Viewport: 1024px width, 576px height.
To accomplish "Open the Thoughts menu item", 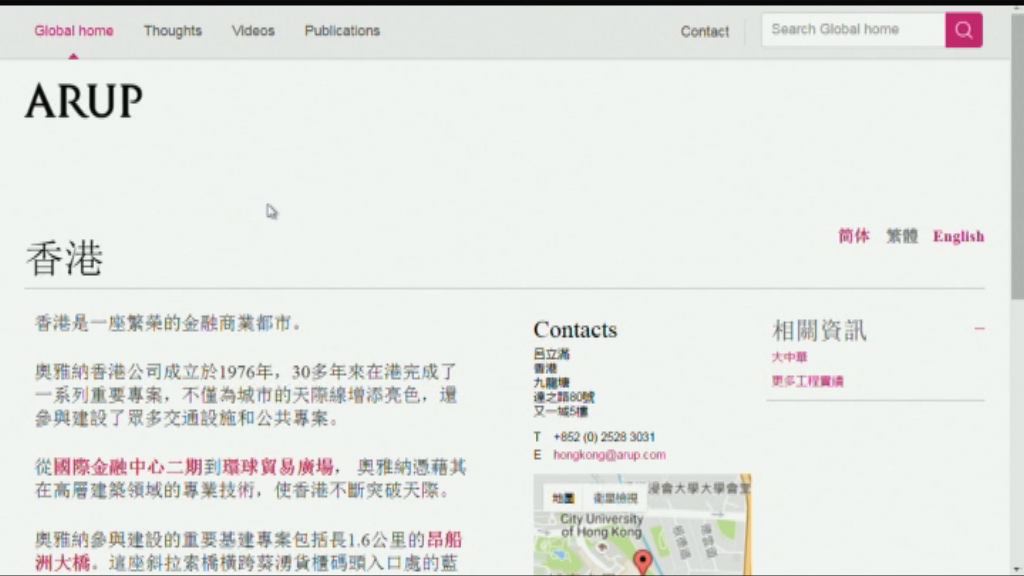I will pos(172,31).
